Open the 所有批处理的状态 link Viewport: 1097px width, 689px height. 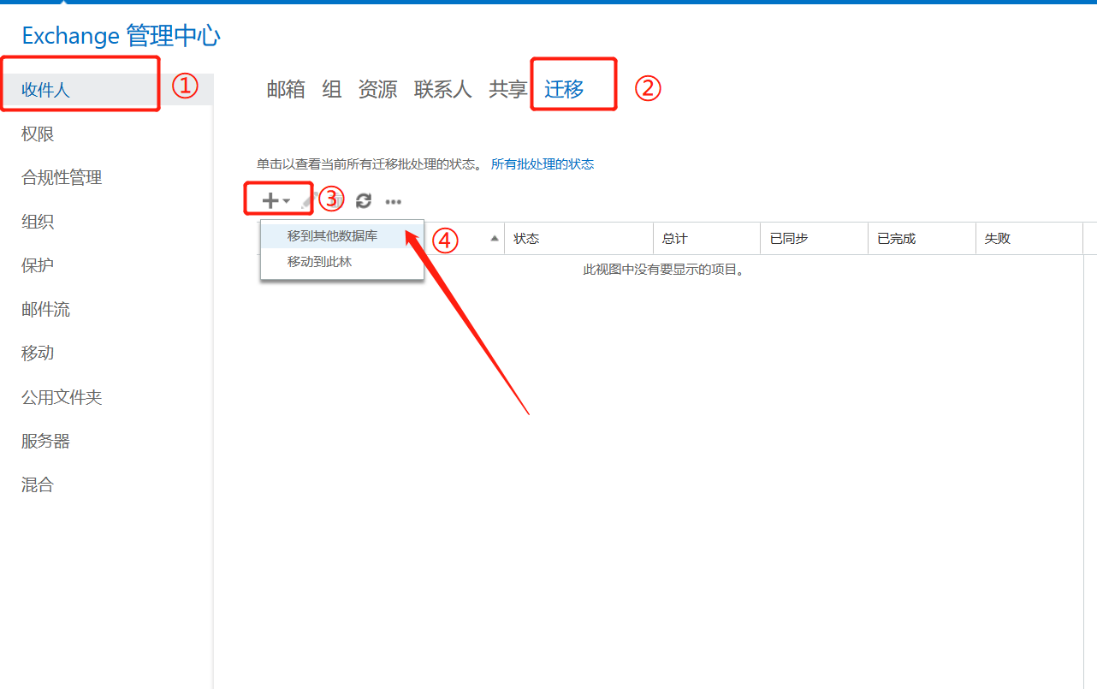[542, 164]
